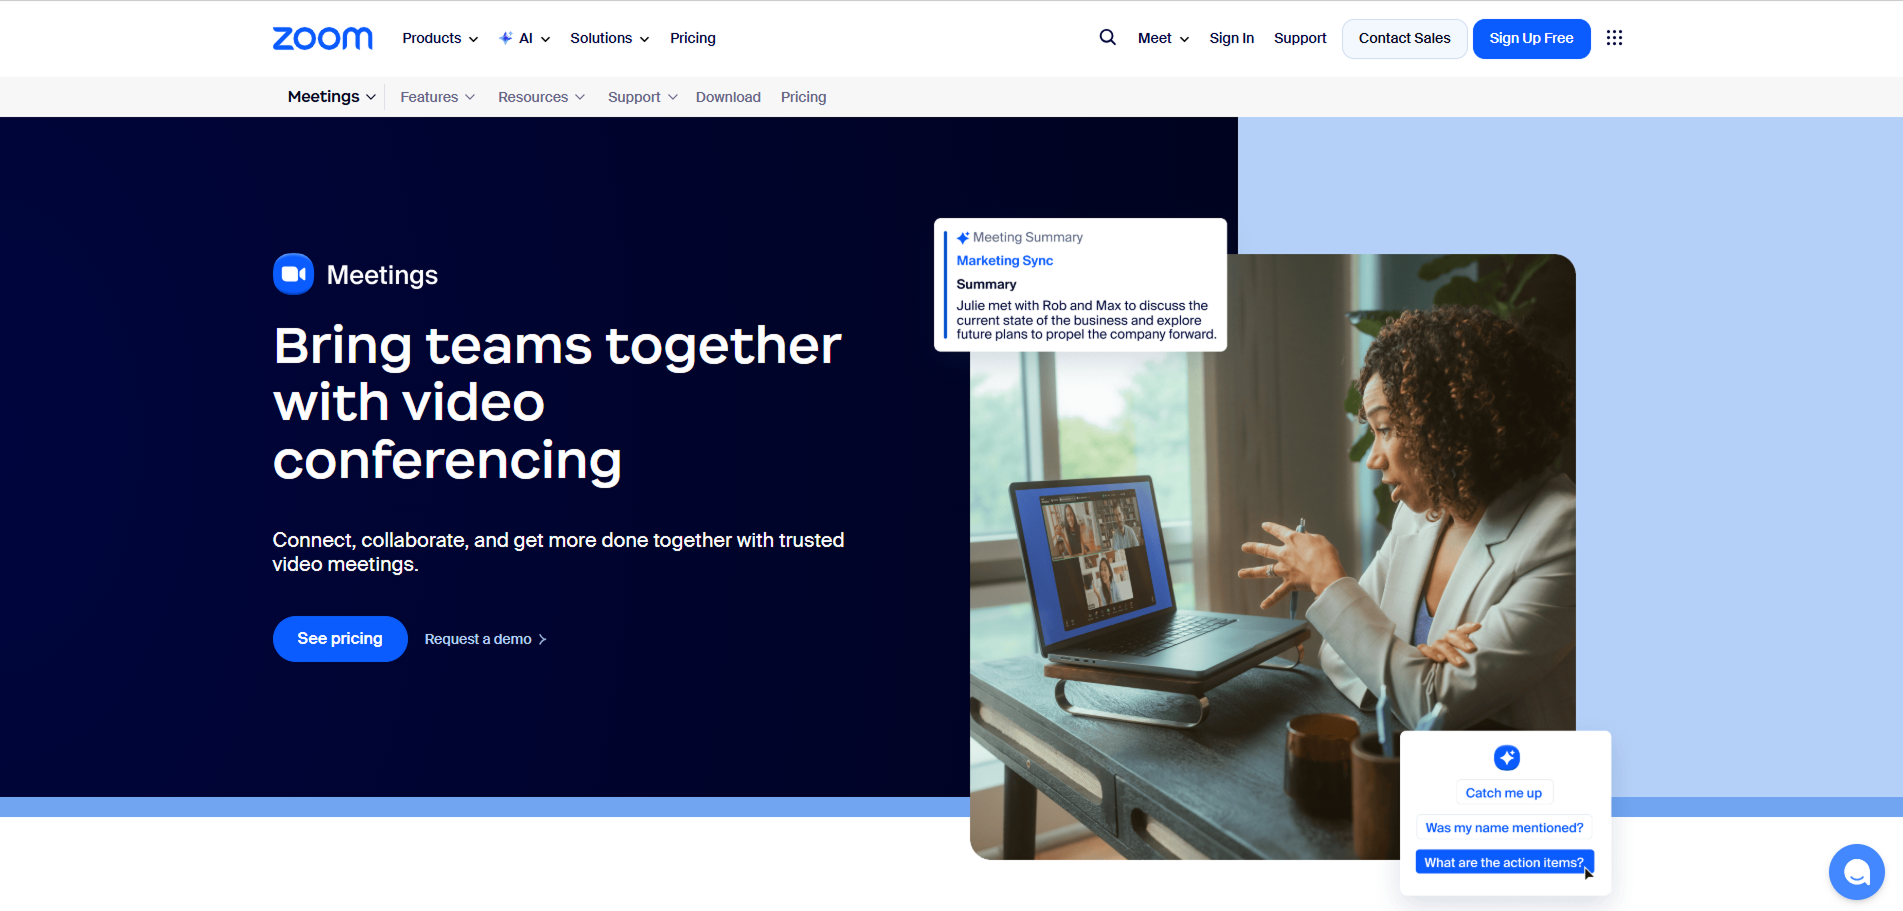Click Sign In
This screenshot has height=911, width=1903.
[x=1231, y=38]
